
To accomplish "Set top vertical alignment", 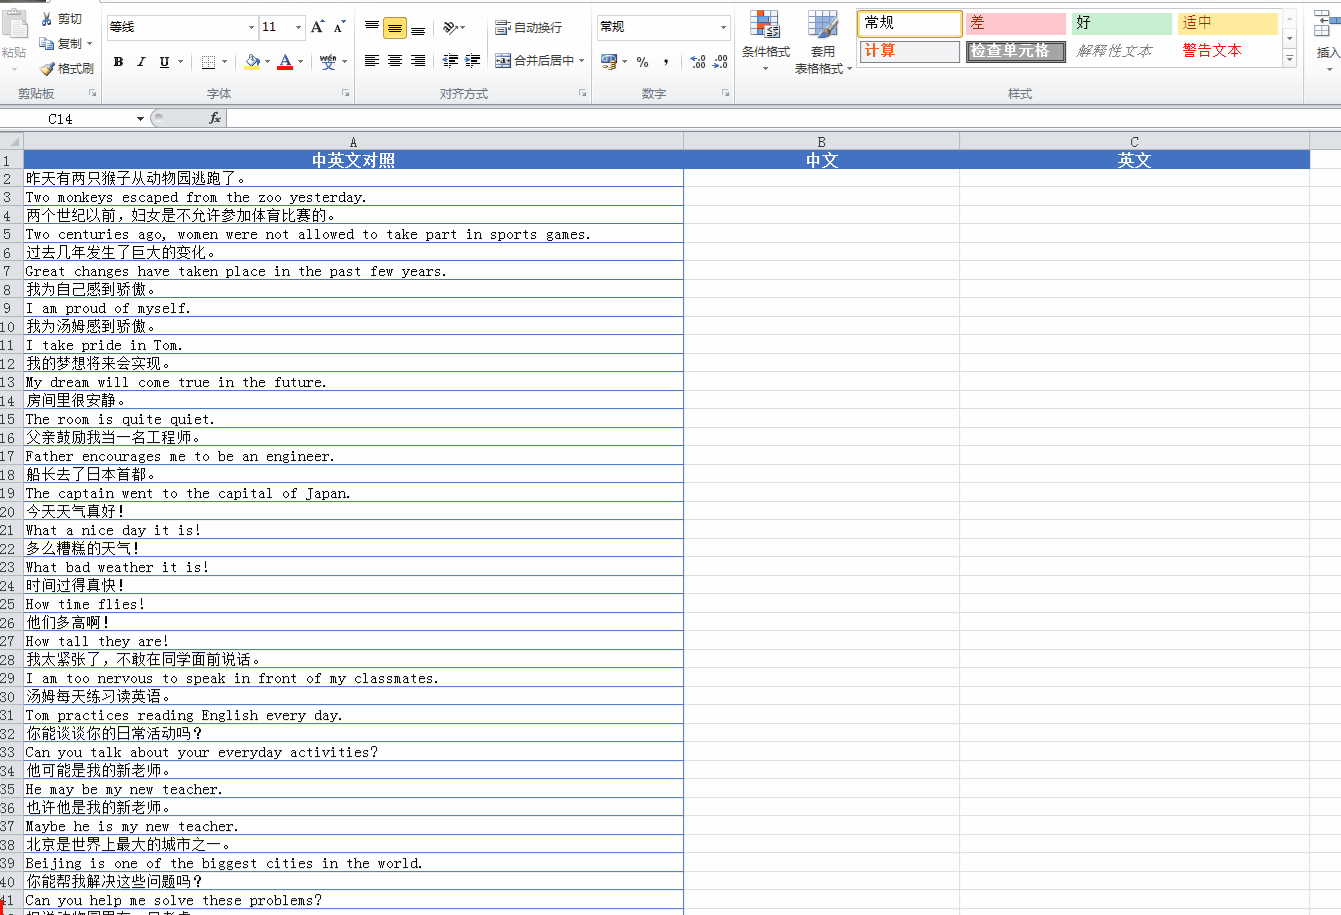I will point(372,27).
